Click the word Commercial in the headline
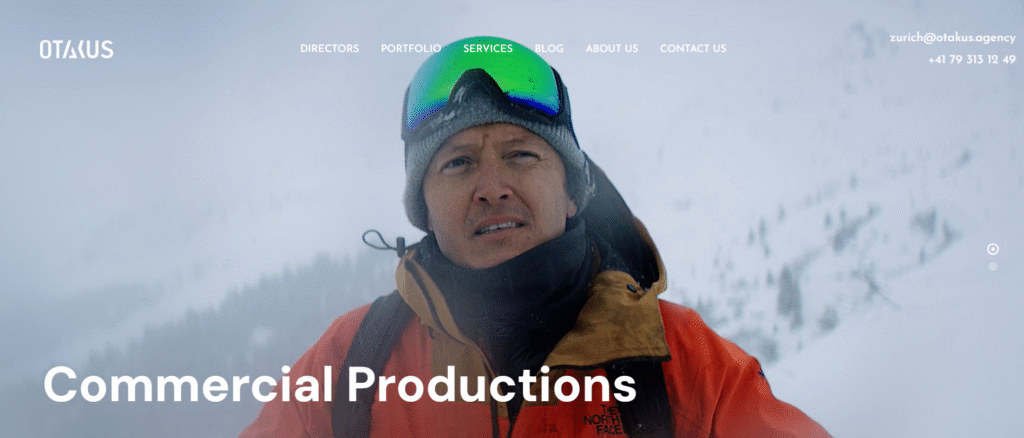 point(189,384)
